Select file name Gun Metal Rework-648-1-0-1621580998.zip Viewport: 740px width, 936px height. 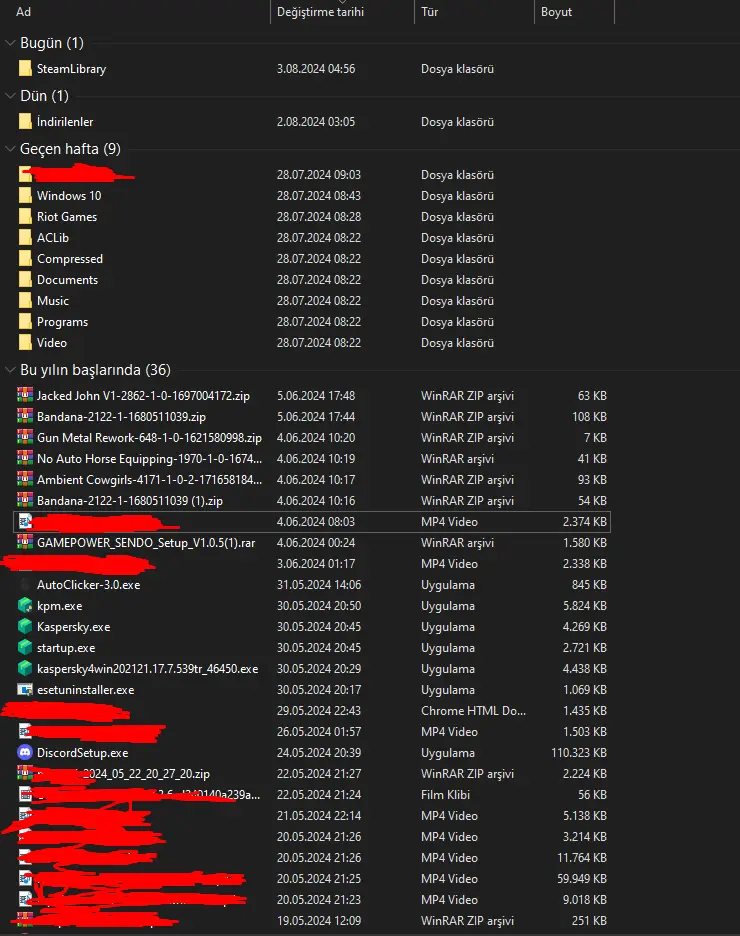[x=149, y=438]
